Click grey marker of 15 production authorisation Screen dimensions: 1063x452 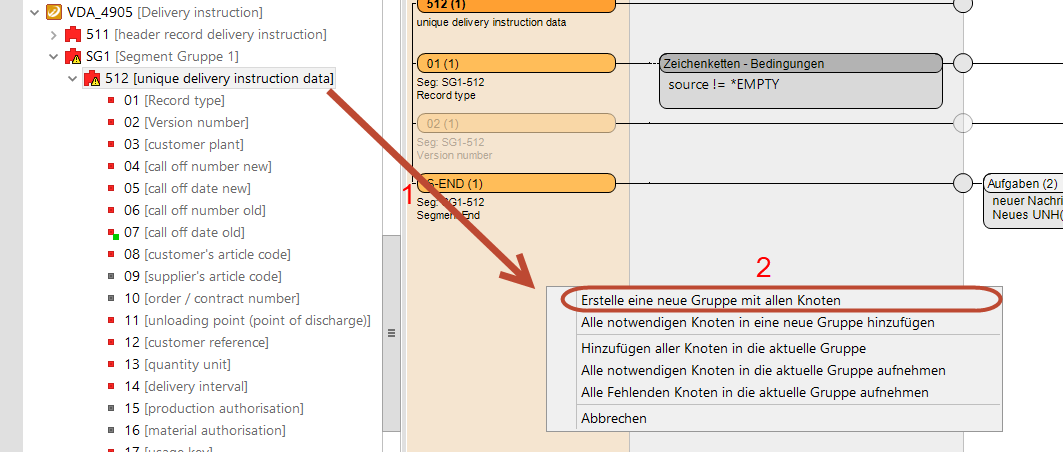point(112,409)
